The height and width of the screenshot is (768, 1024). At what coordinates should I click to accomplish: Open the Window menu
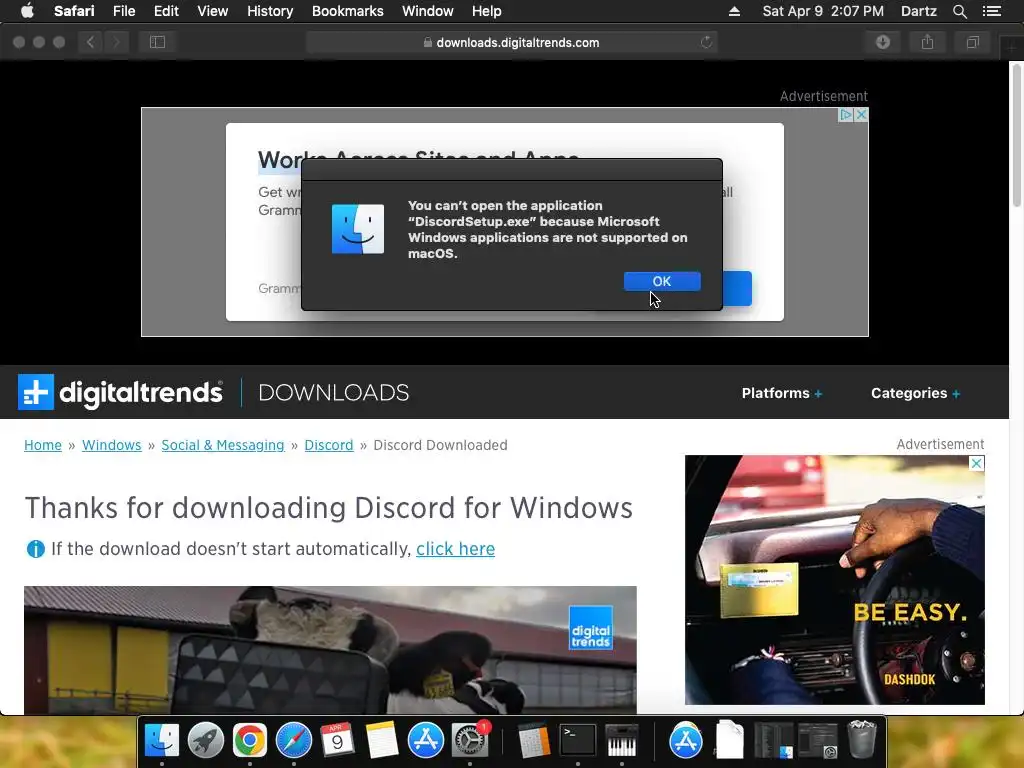tap(428, 11)
